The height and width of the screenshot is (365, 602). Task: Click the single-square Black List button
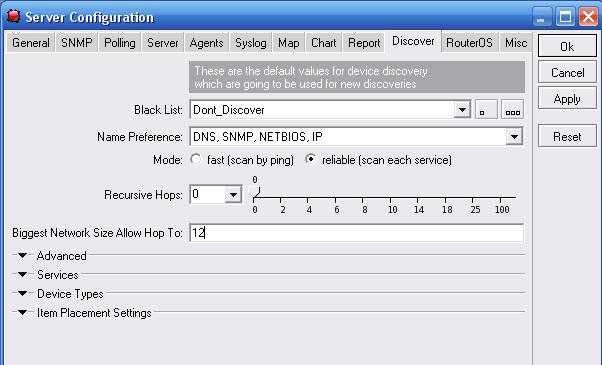pos(486,110)
